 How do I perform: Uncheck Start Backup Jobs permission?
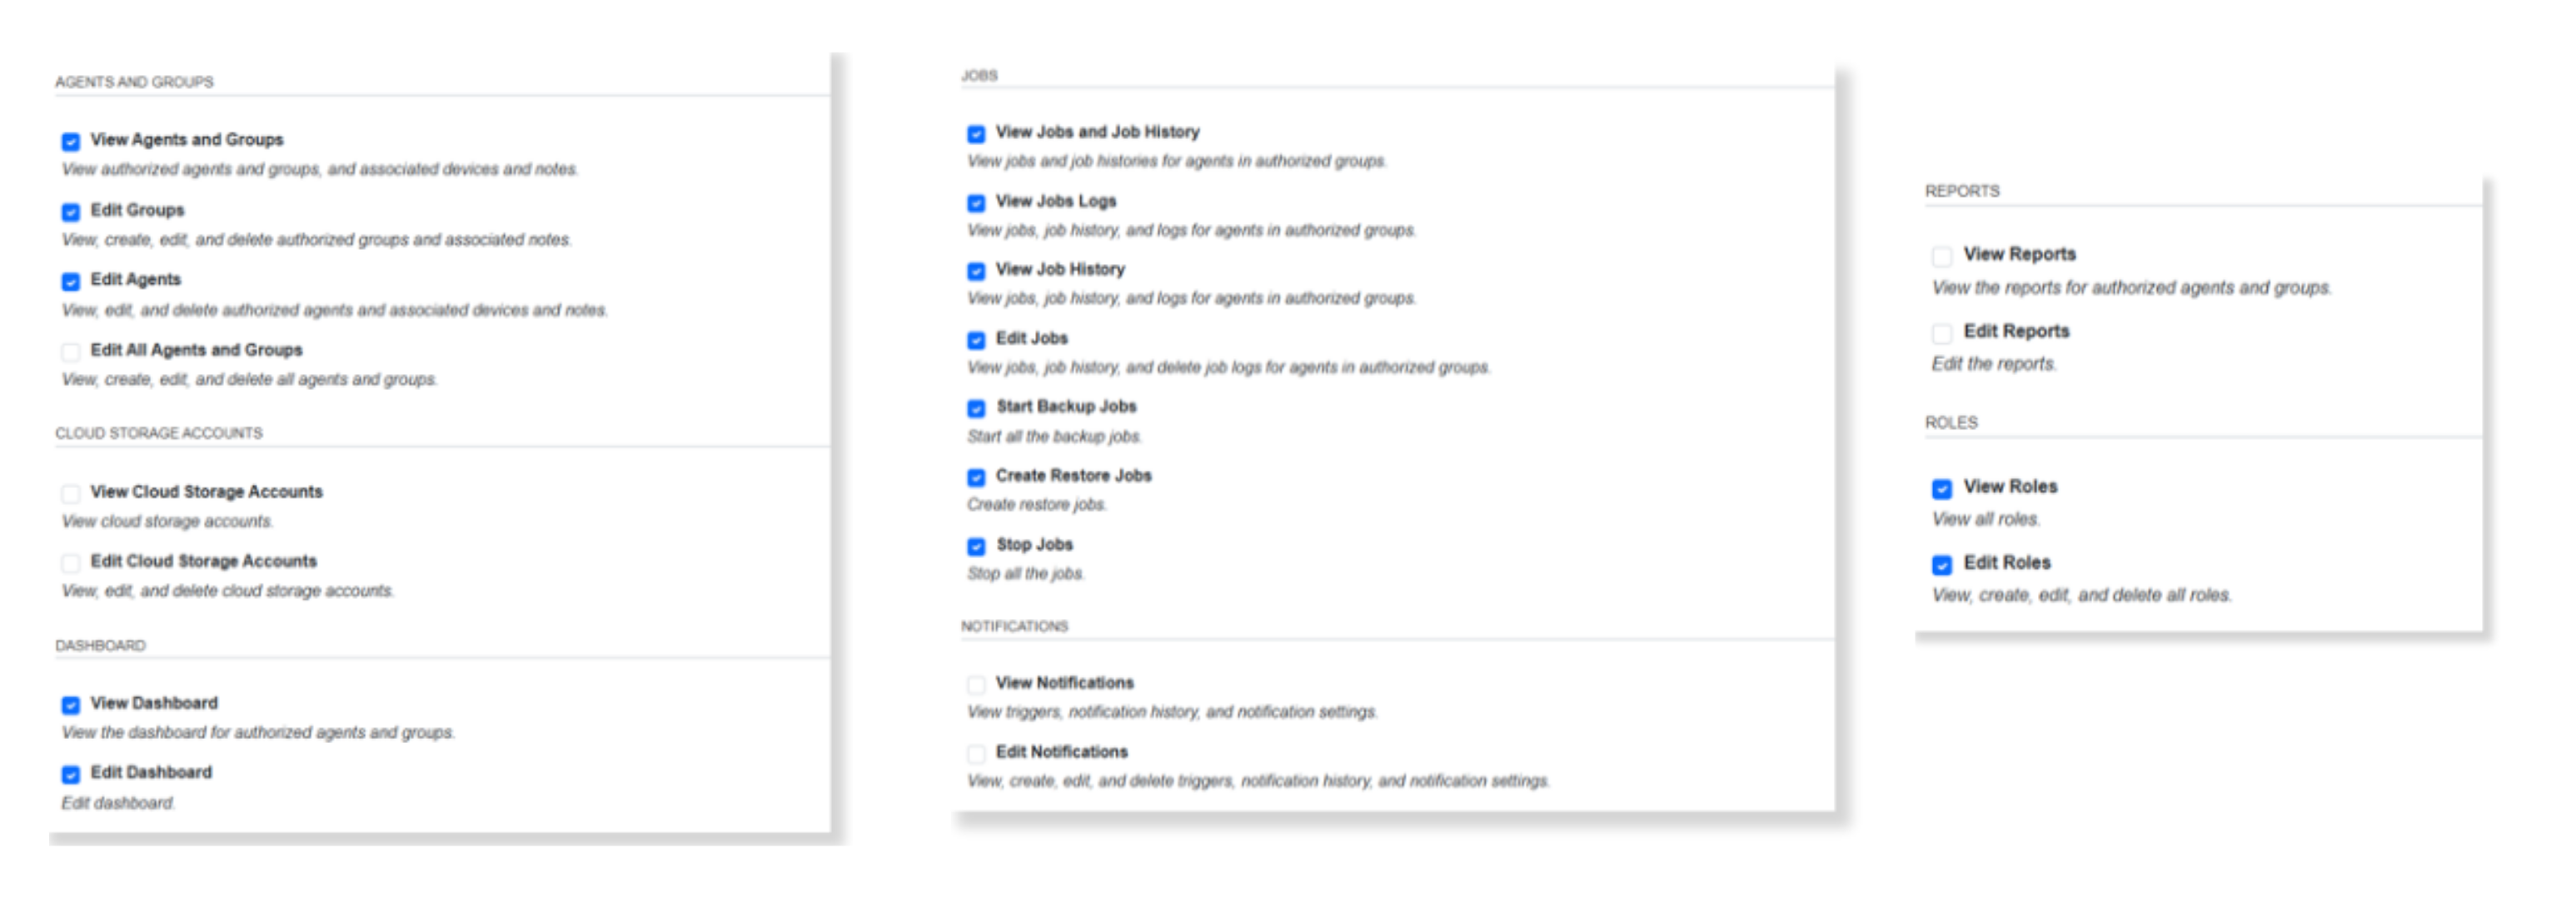975,406
